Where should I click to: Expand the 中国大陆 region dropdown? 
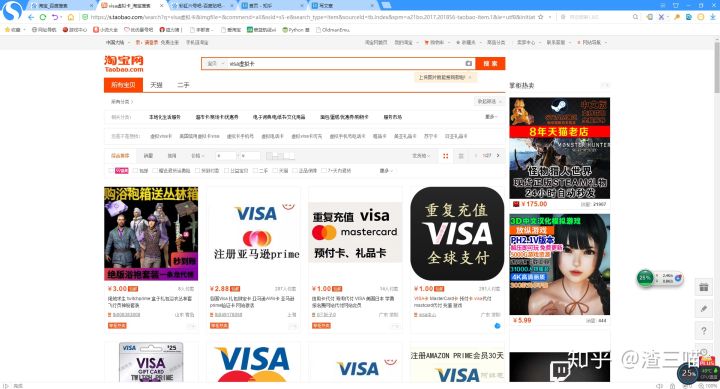118,42
